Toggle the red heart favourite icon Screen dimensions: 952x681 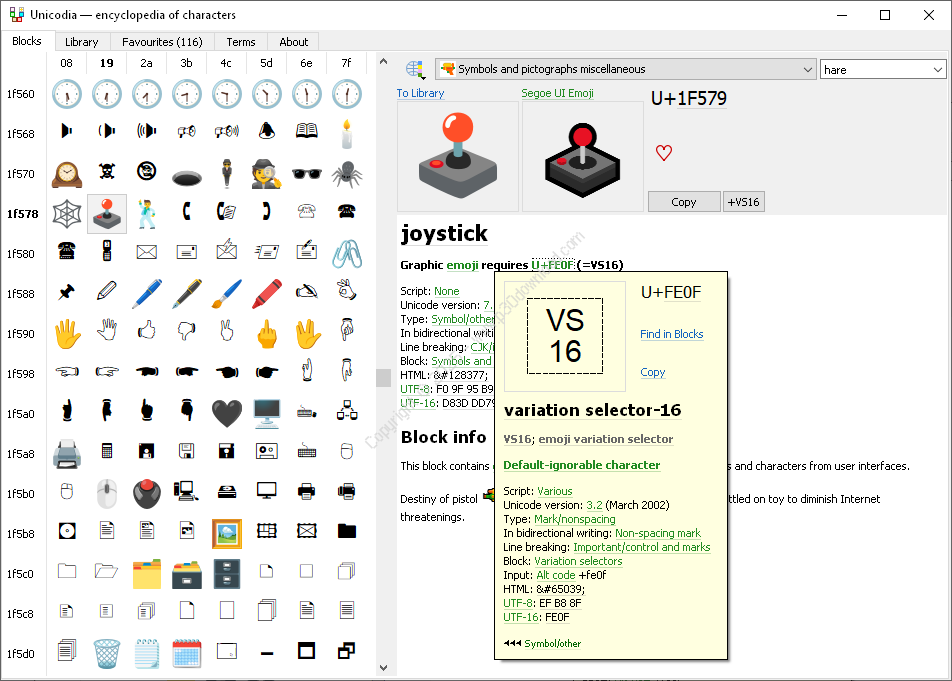pos(663,153)
